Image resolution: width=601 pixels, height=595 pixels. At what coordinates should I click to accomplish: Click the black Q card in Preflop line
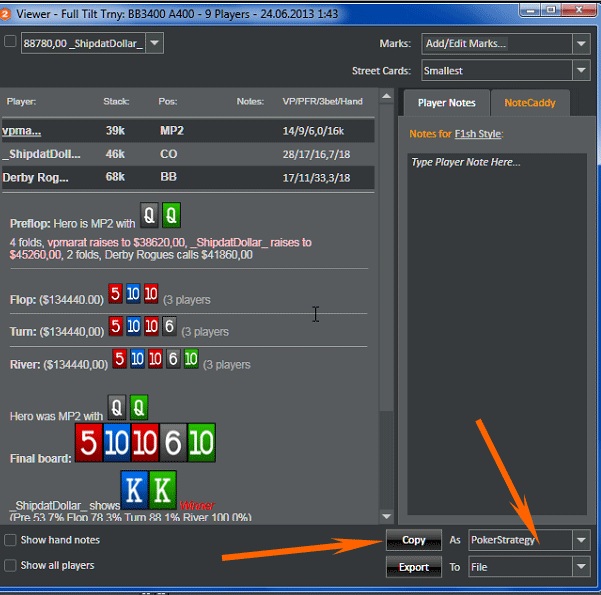(x=148, y=215)
